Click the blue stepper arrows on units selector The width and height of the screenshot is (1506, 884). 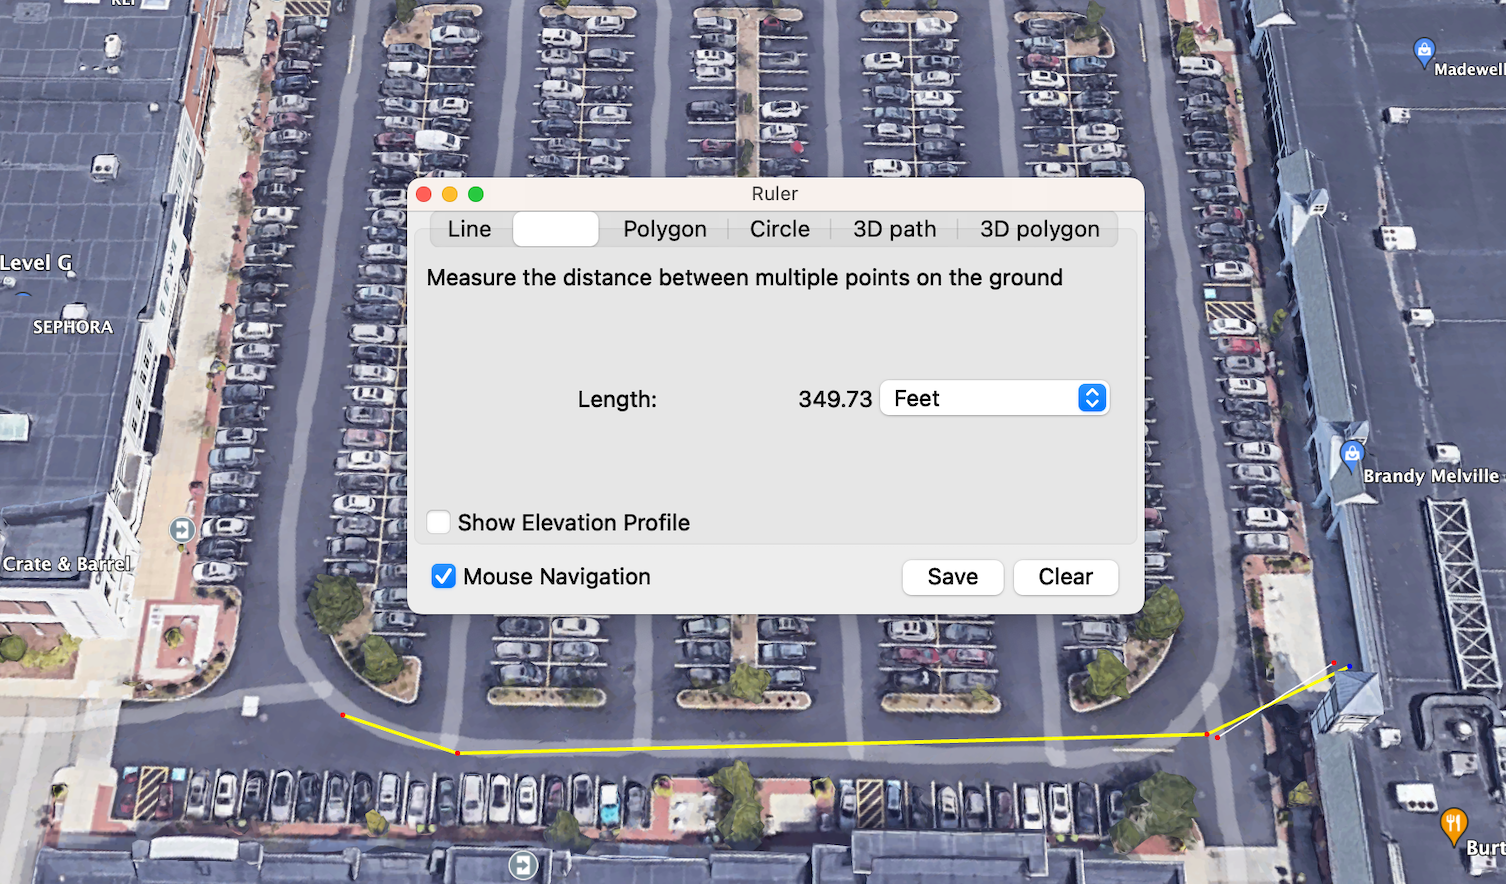[1091, 398]
